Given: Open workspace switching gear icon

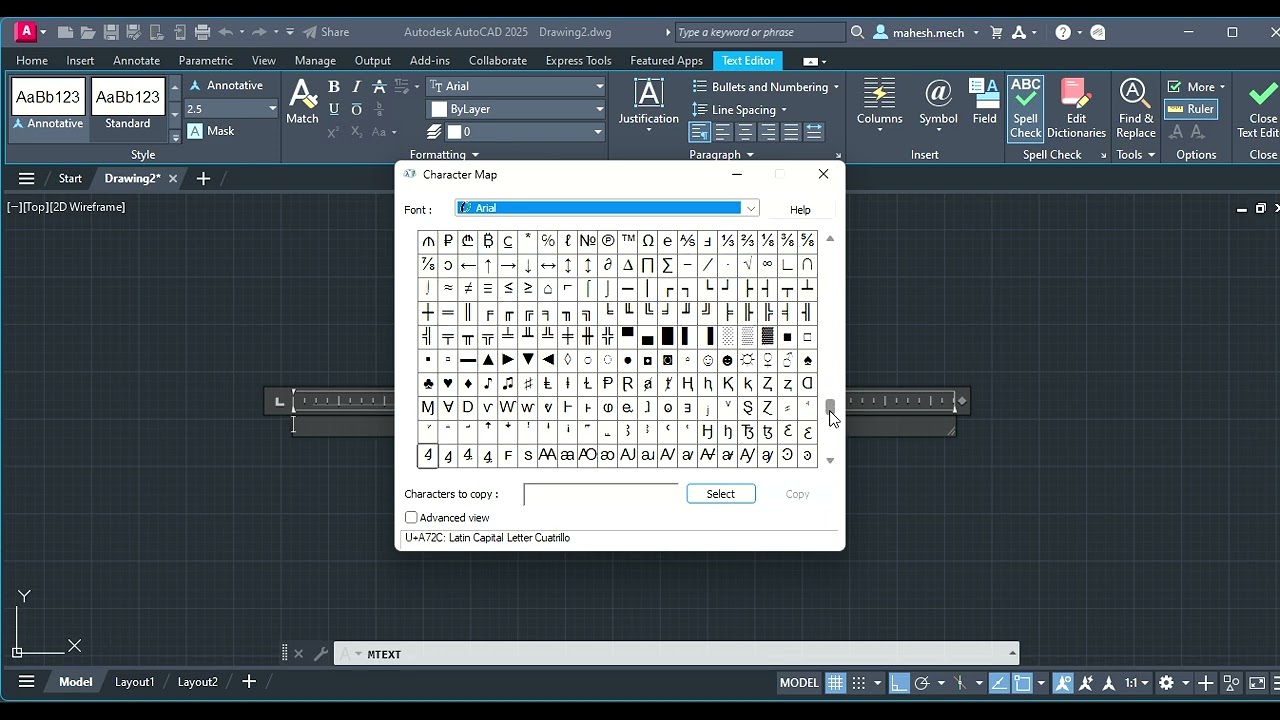Looking at the screenshot, I should pyautogui.click(x=1166, y=683).
